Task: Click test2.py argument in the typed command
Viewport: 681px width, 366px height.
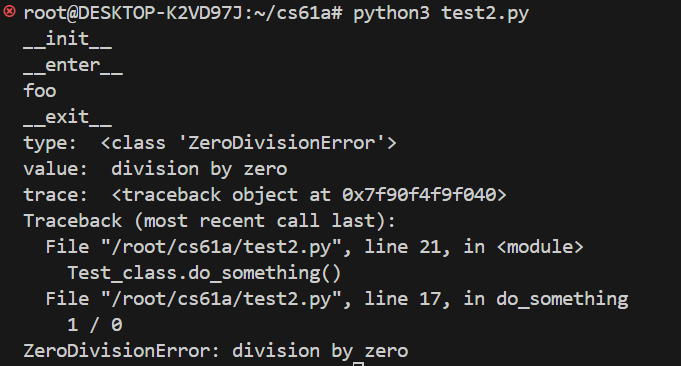Action: pos(485,13)
